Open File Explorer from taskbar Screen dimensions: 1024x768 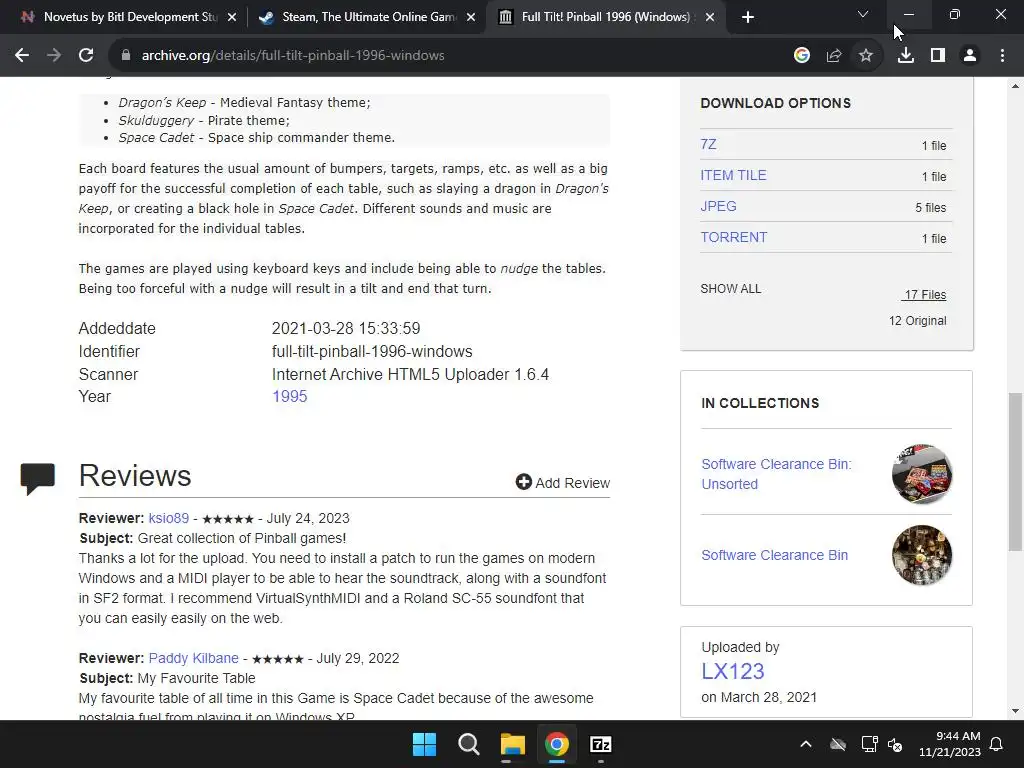tap(513, 744)
